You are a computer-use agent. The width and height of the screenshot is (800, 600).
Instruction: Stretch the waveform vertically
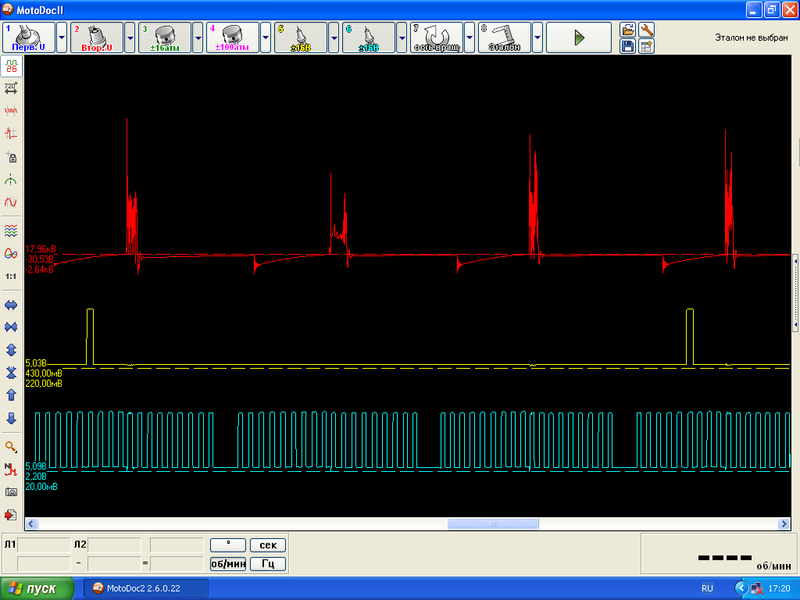point(11,350)
